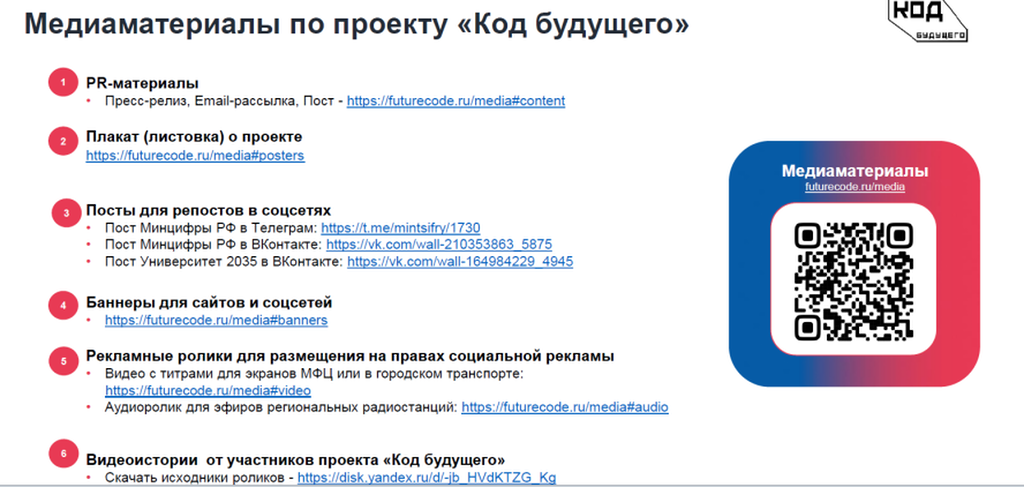
Task: Click the QR code image
Action: pyautogui.click(x=854, y=281)
